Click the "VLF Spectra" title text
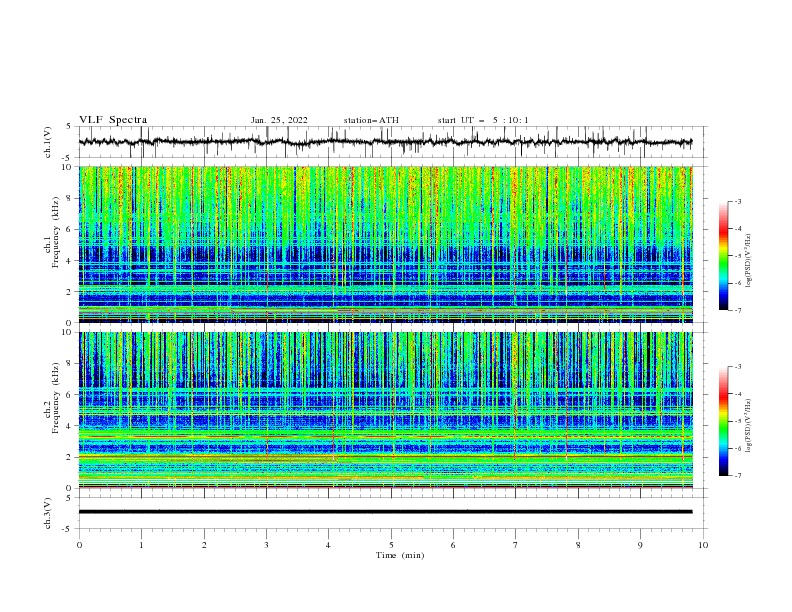Image resolution: width=792 pixels, height=612 pixels. tap(113, 120)
